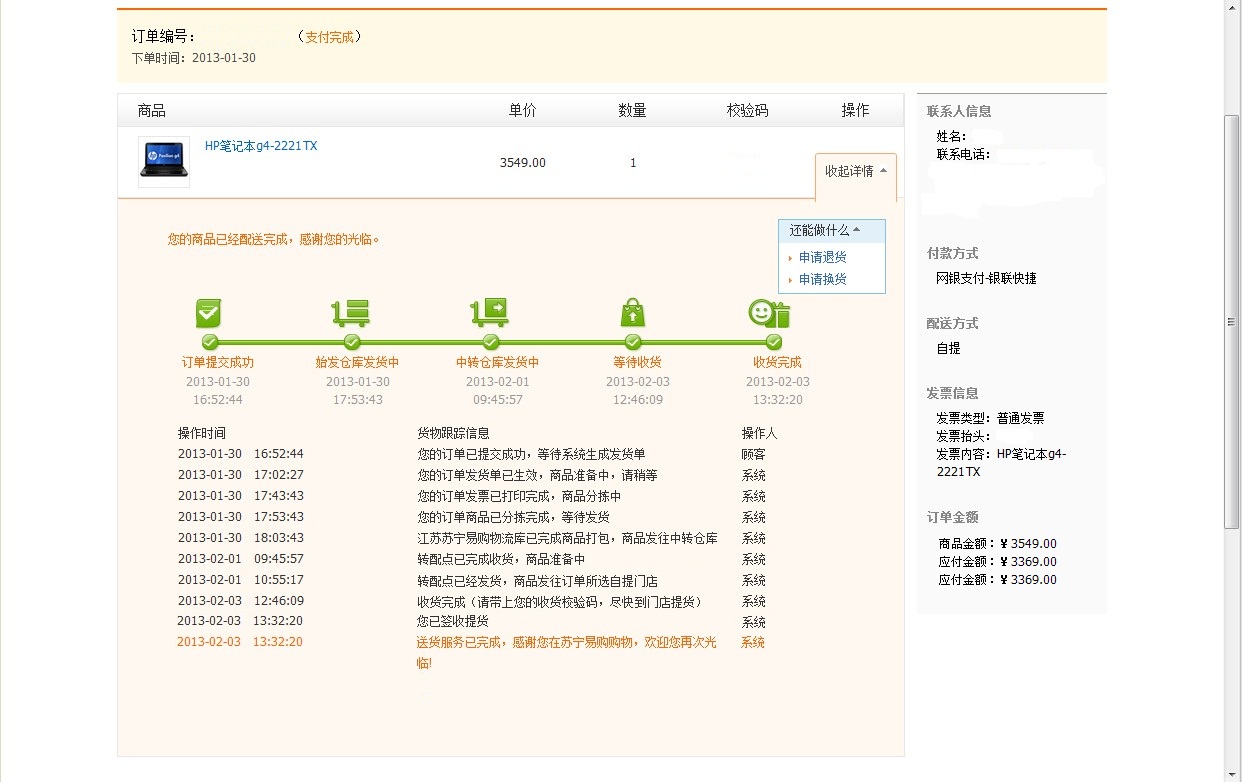1242x782 pixels.
Task: Click log entry 收货完成（请带上您的收货校验码
Action: pyautogui.click(x=560, y=601)
